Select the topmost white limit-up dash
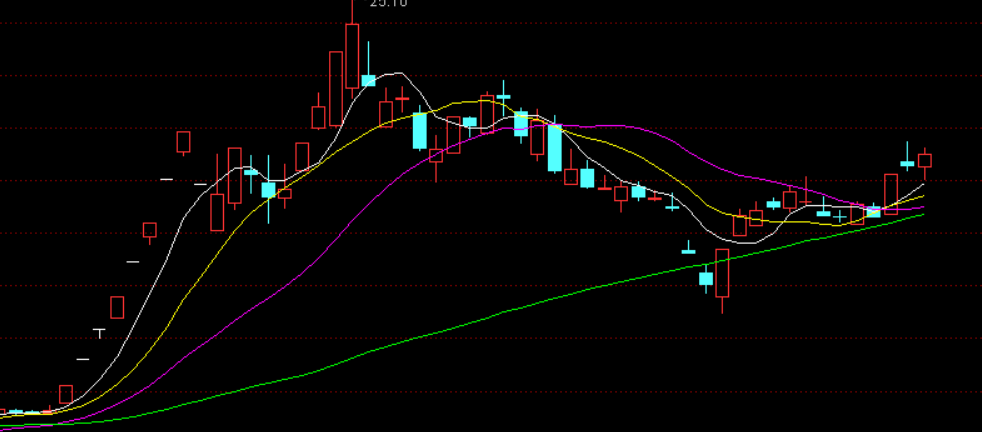 point(167,179)
